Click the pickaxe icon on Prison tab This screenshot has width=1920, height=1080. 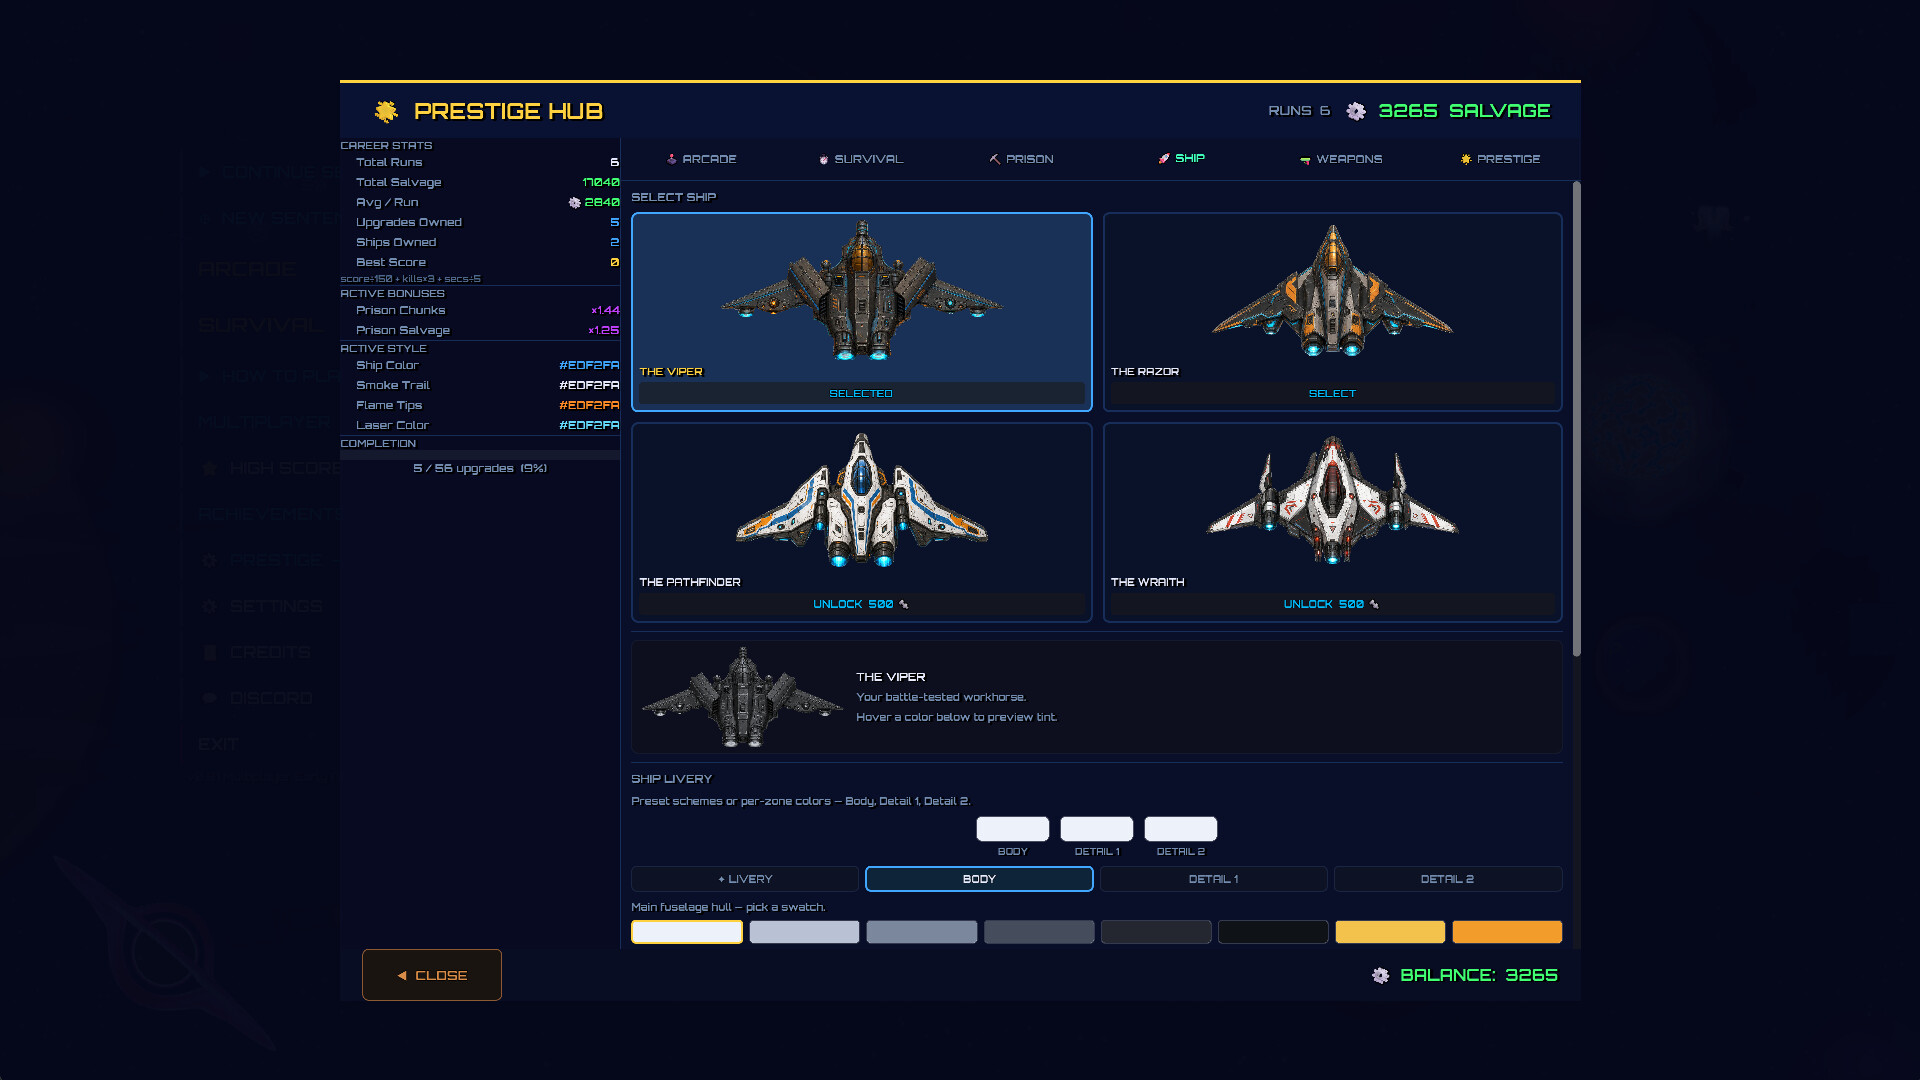point(995,159)
